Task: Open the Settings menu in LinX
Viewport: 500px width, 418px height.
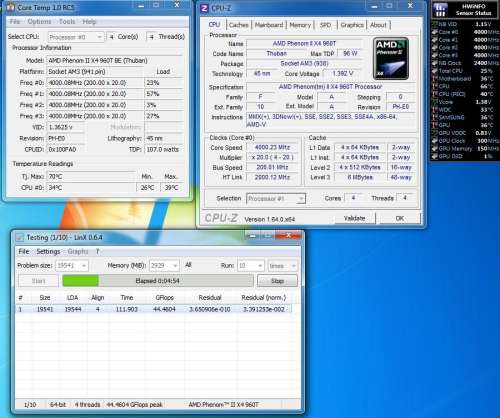Action: tap(48, 251)
